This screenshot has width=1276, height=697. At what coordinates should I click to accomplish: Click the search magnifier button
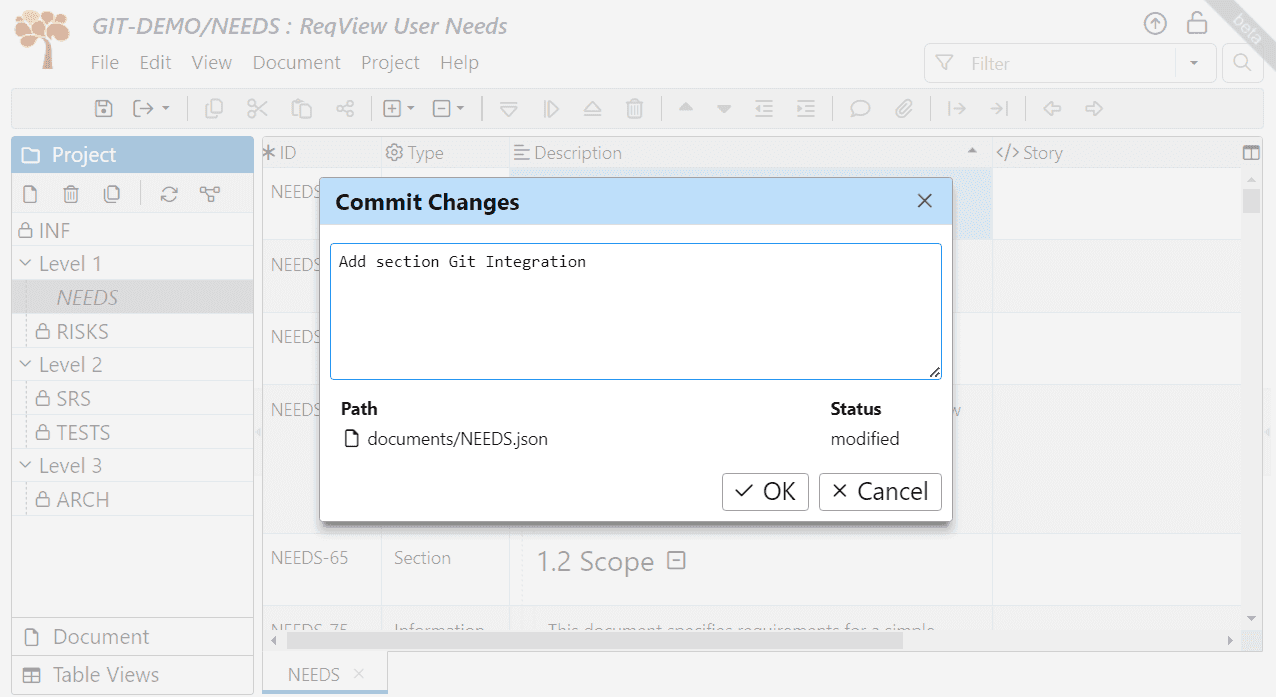pos(1242,63)
